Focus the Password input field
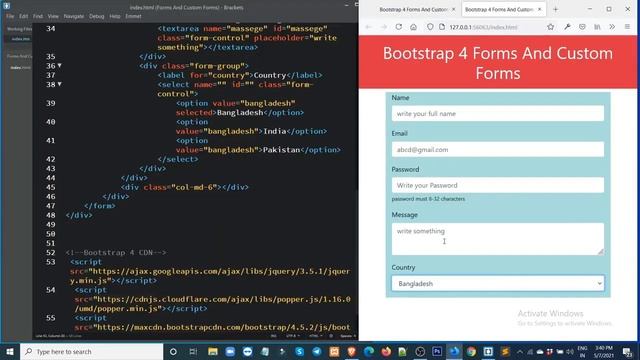The height and width of the screenshot is (360, 640). coord(498,185)
